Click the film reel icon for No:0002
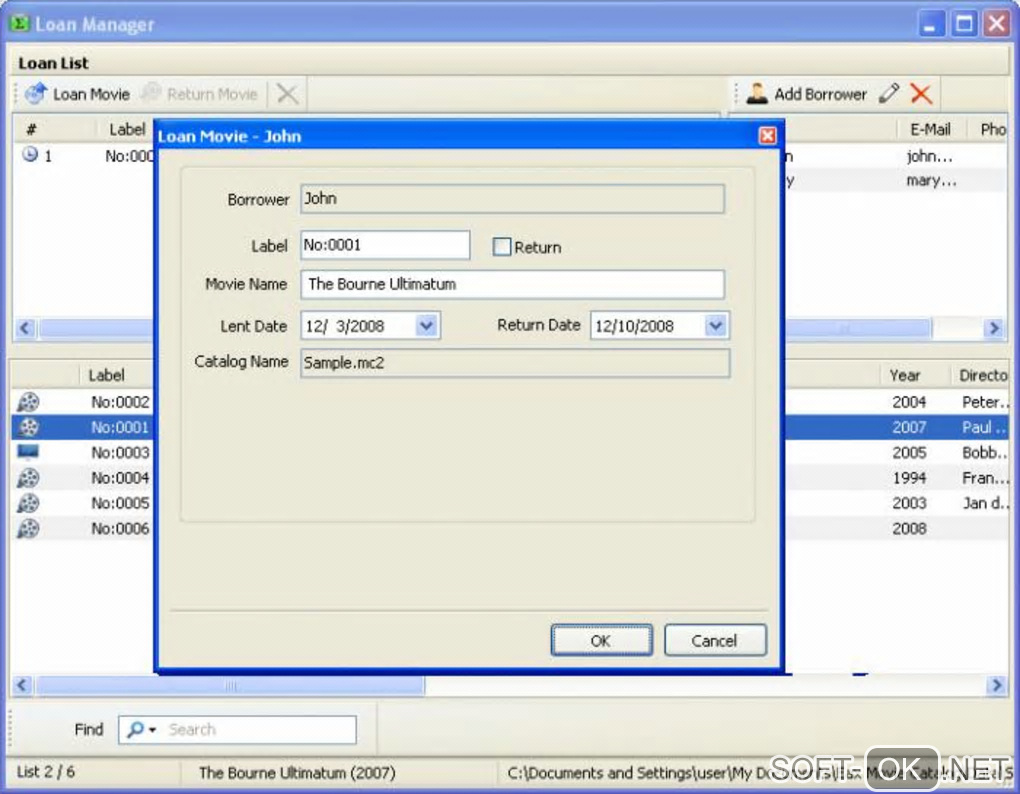This screenshot has height=794, width=1020. tap(28, 402)
